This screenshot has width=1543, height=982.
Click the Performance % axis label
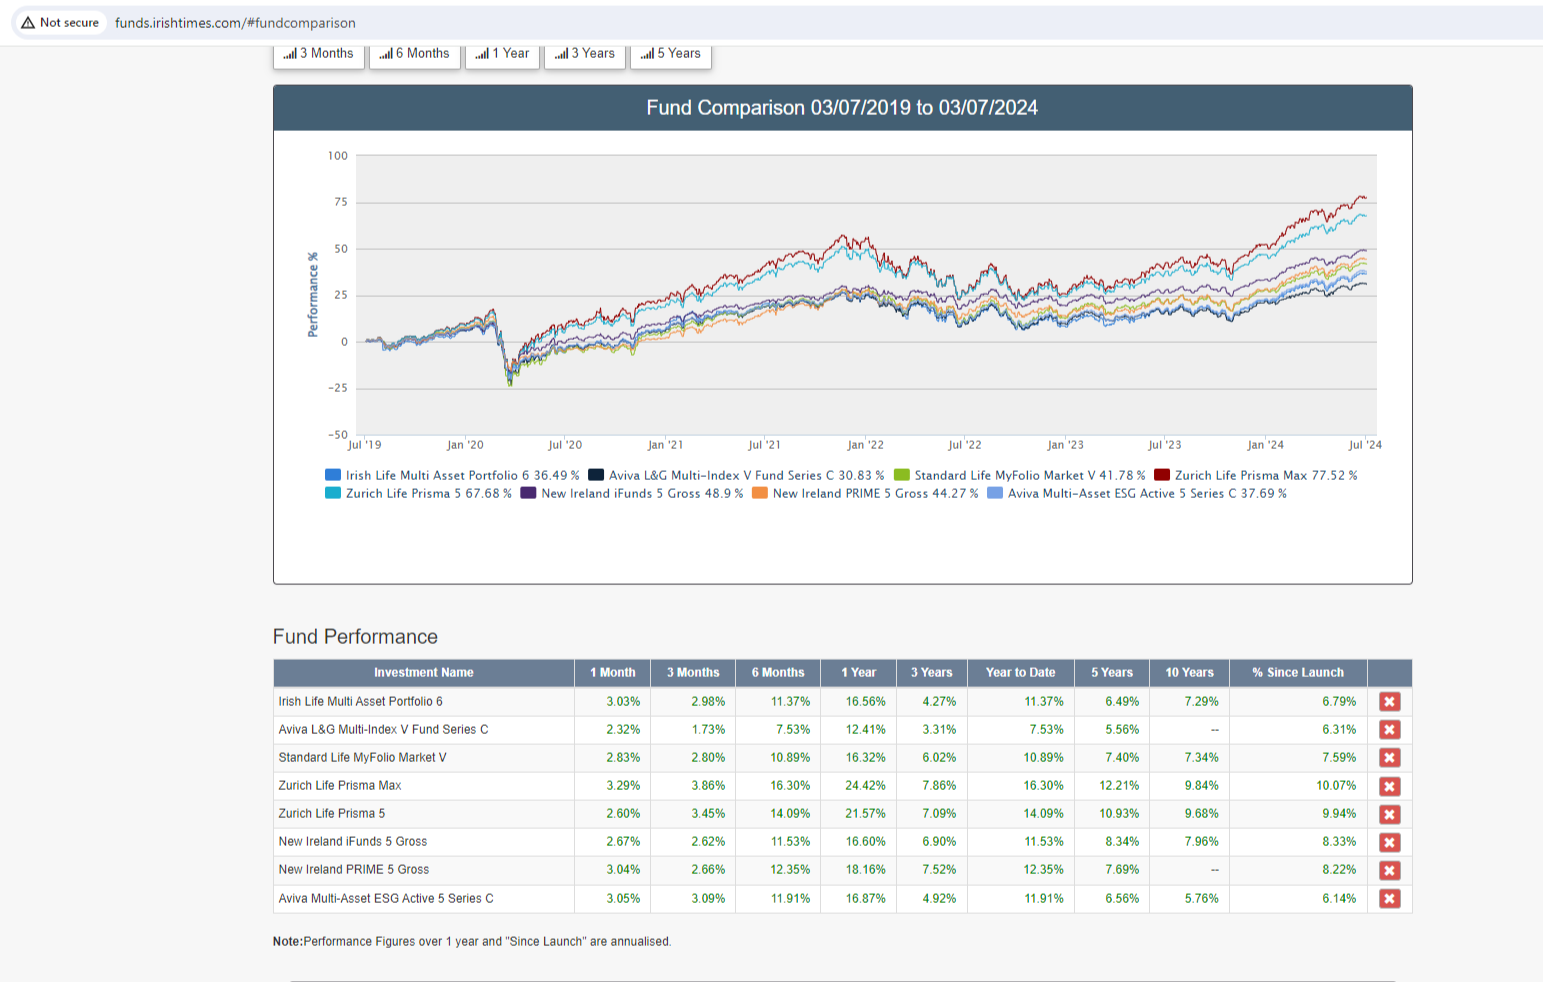click(313, 295)
